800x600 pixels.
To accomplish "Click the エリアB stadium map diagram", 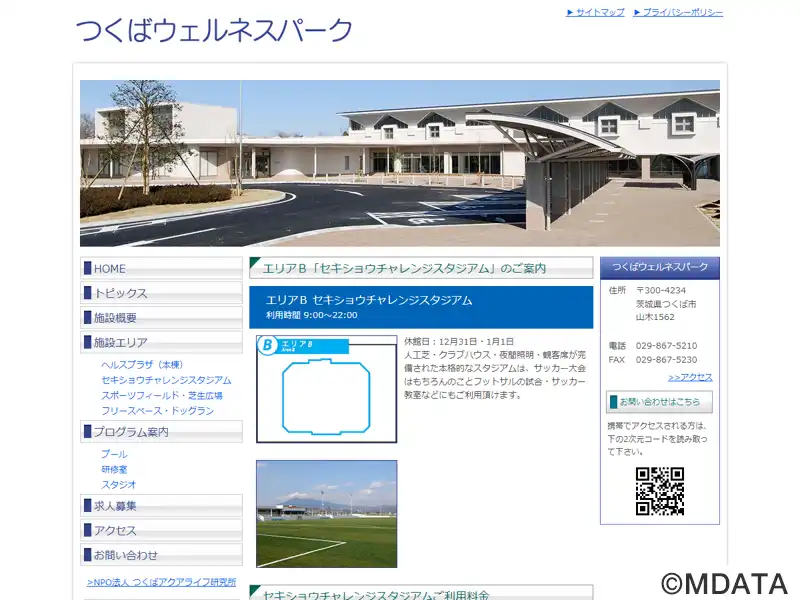I will (x=327, y=389).
